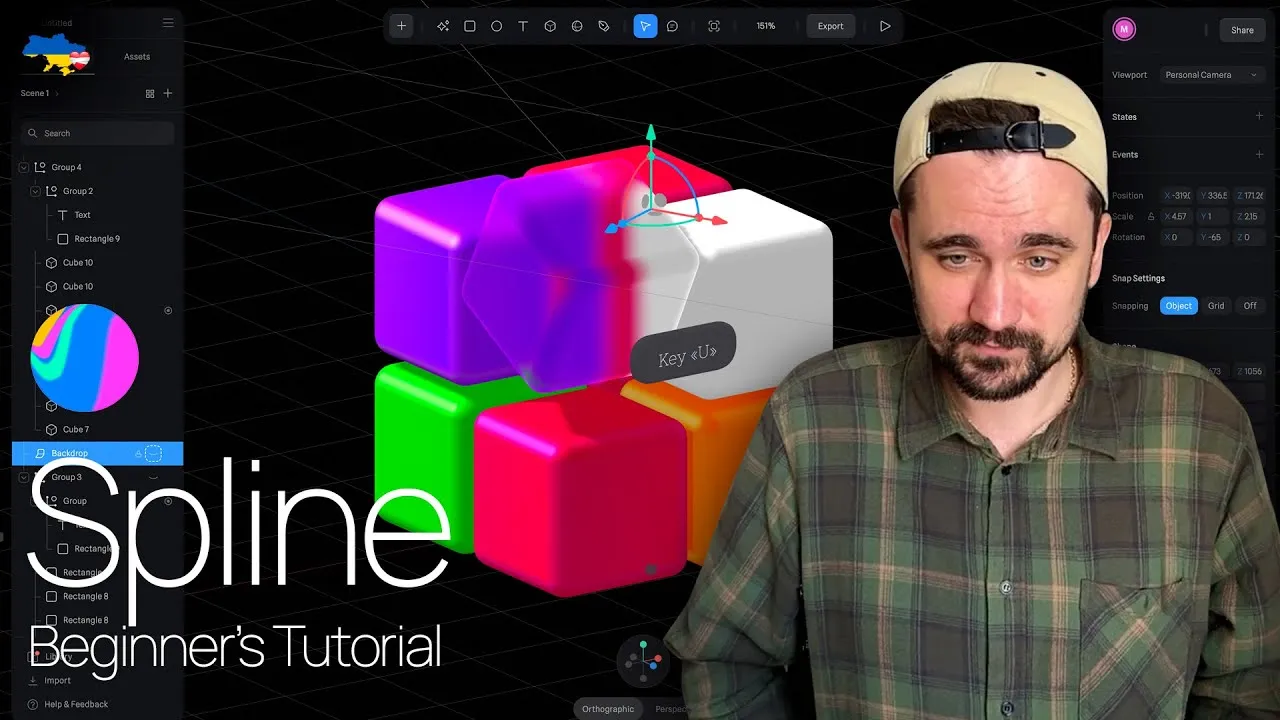Click the frame zoom-to-fit icon

click(714, 26)
